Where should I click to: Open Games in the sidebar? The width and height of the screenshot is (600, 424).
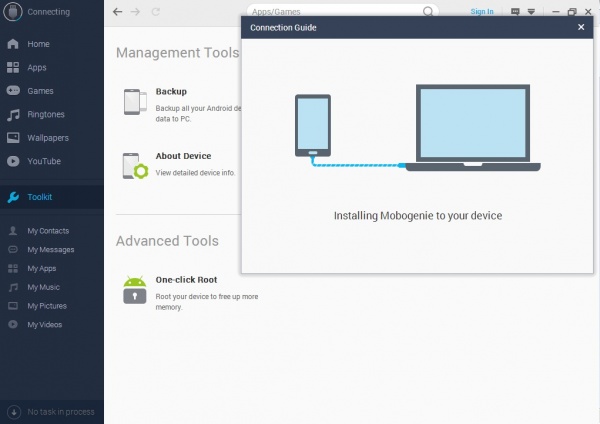pos(40,91)
